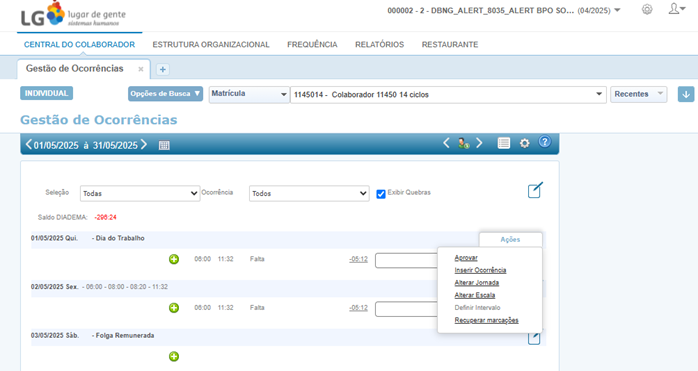
Task: Click Definir Intervalo menu entry
Action: point(477,308)
